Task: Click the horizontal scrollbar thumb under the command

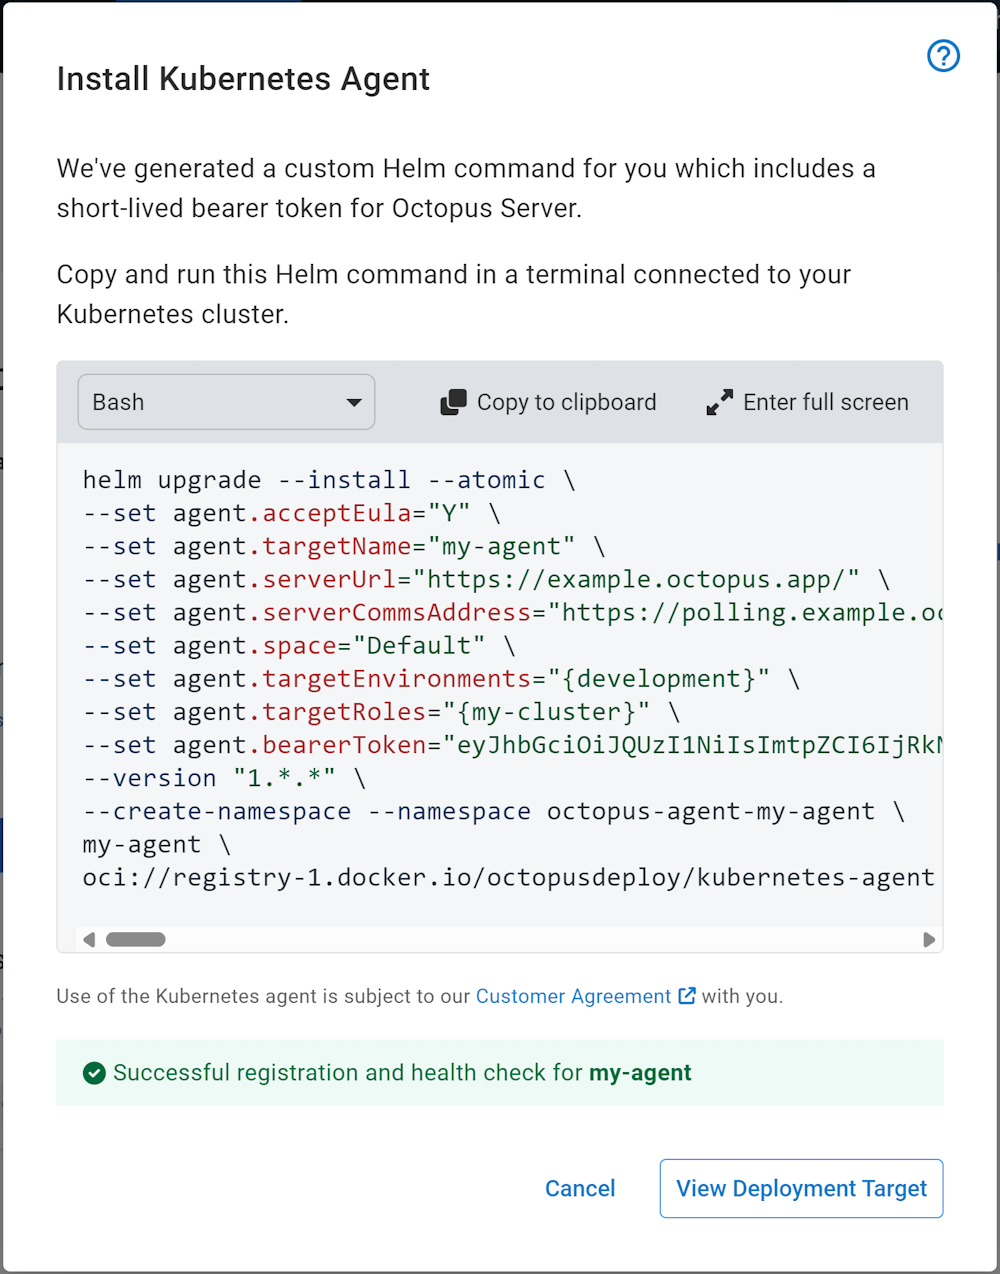Action: pyautogui.click(x=137, y=939)
